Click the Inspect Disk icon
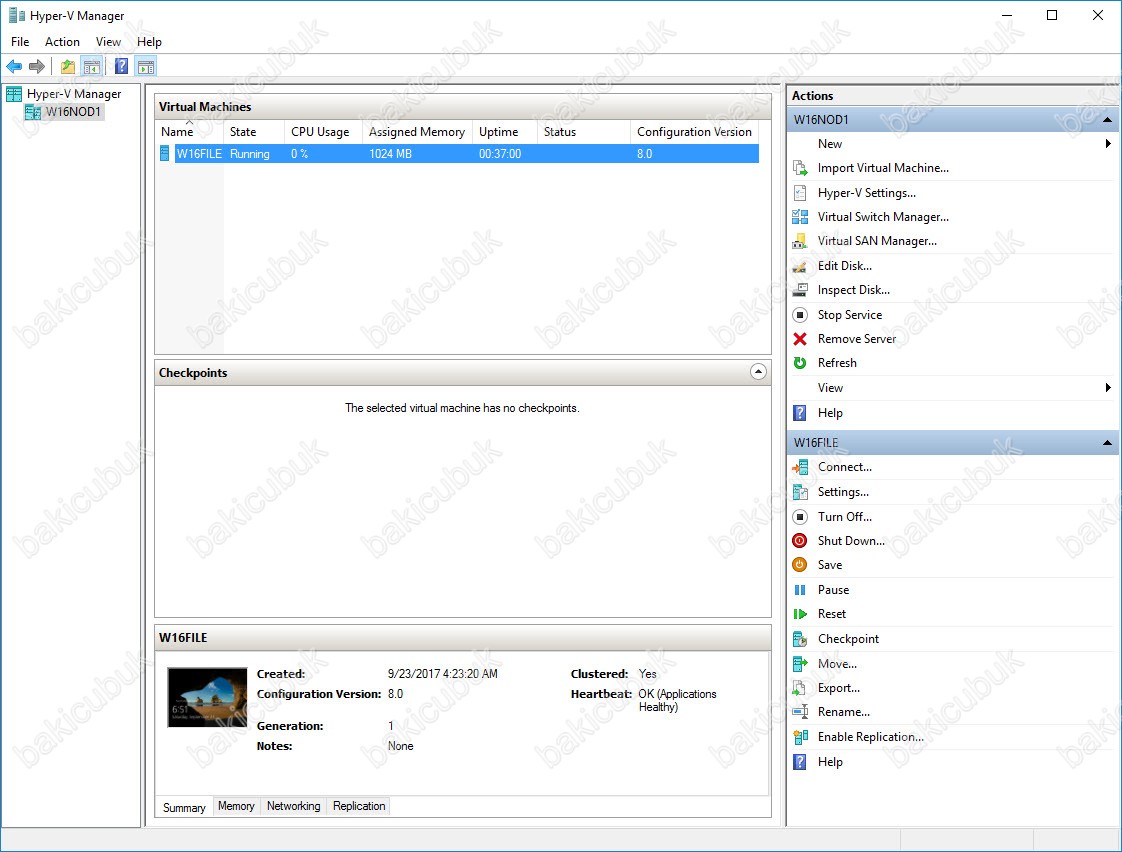 pos(800,290)
